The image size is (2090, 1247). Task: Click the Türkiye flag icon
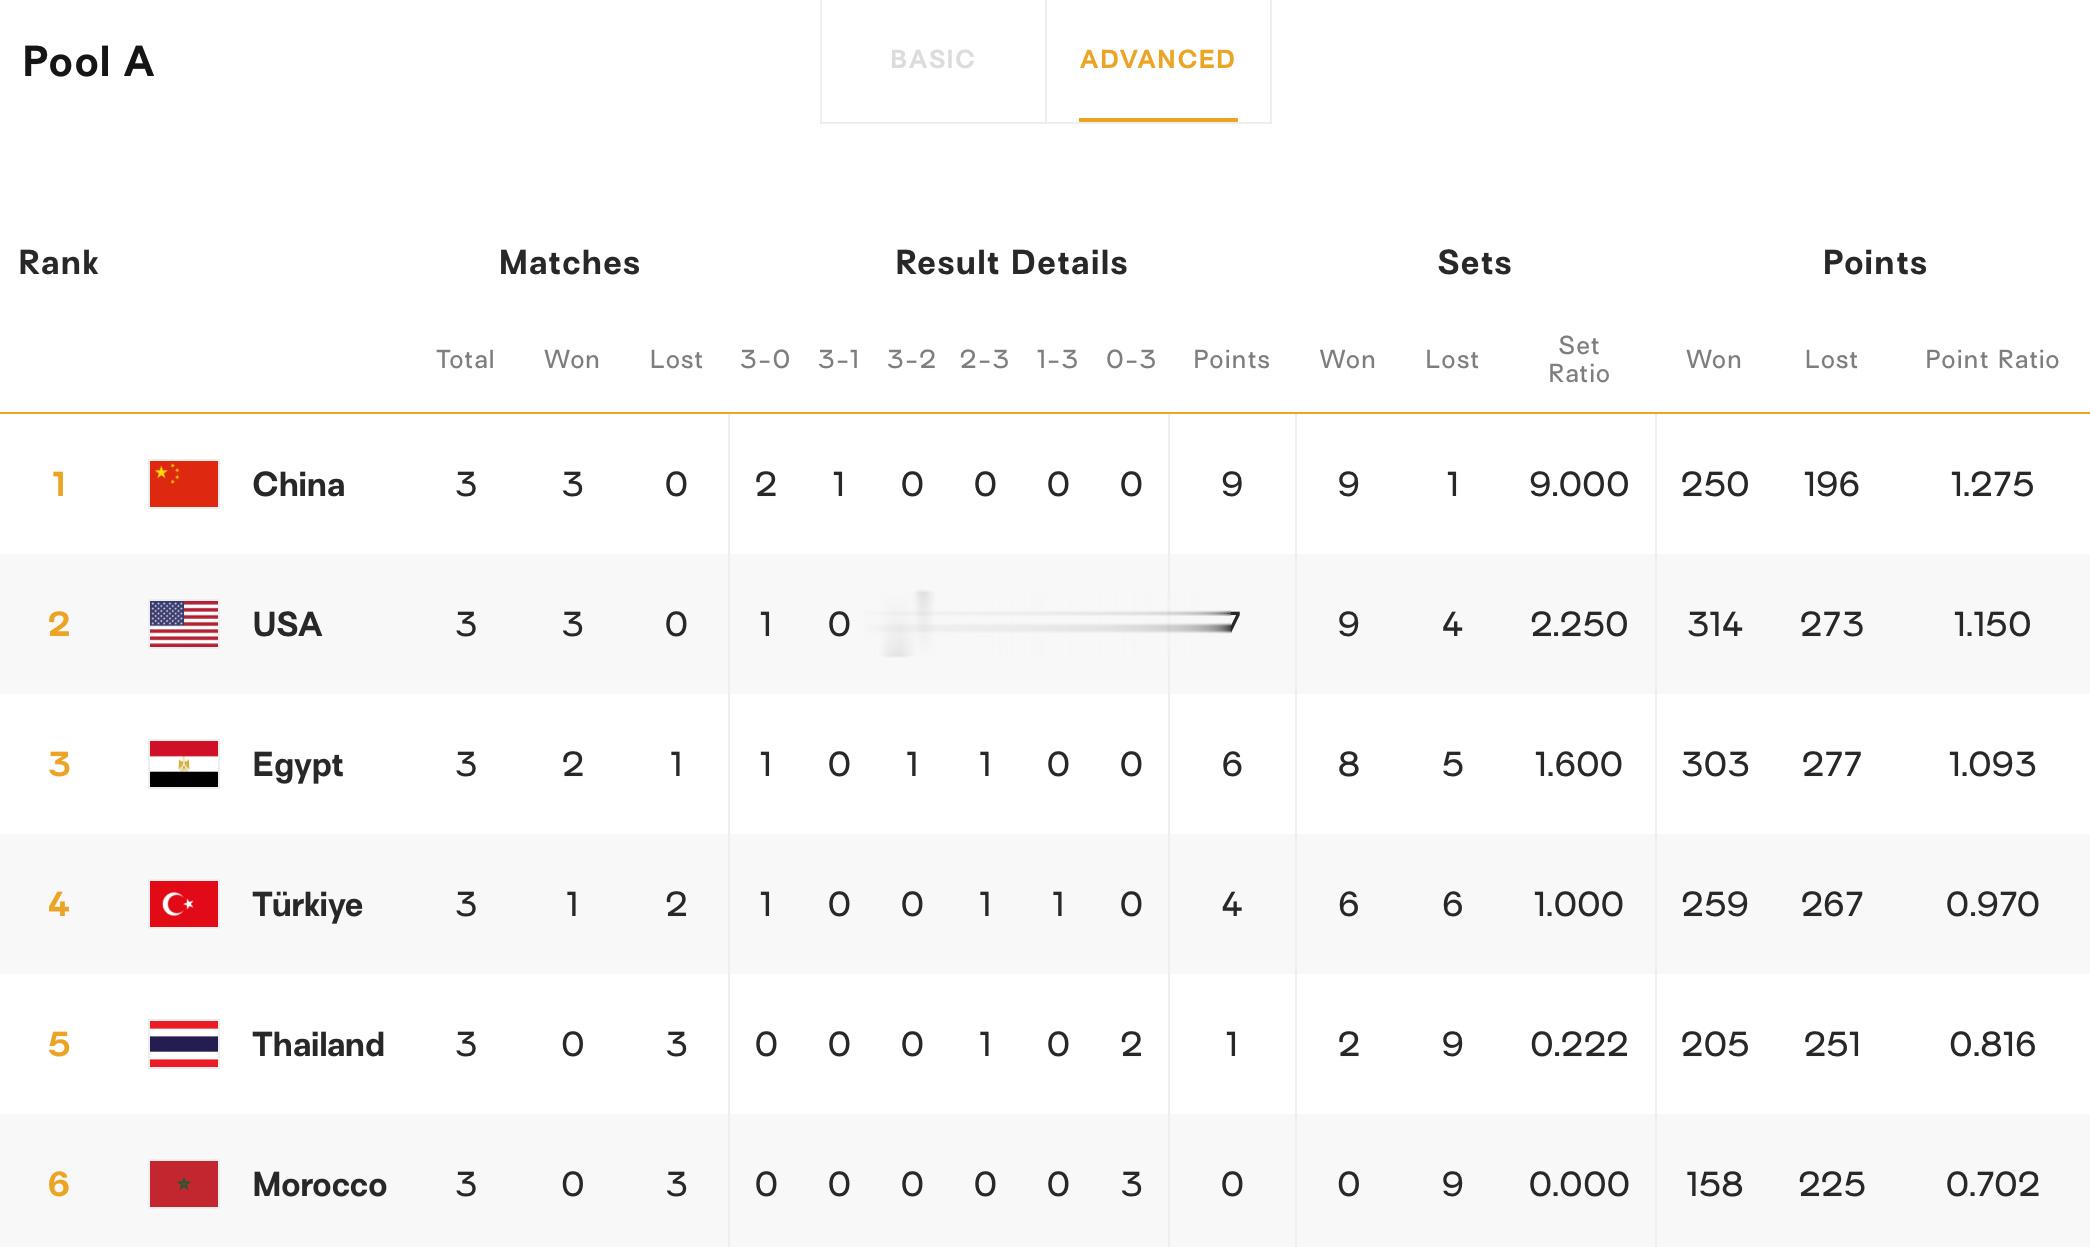click(x=184, y=904)
